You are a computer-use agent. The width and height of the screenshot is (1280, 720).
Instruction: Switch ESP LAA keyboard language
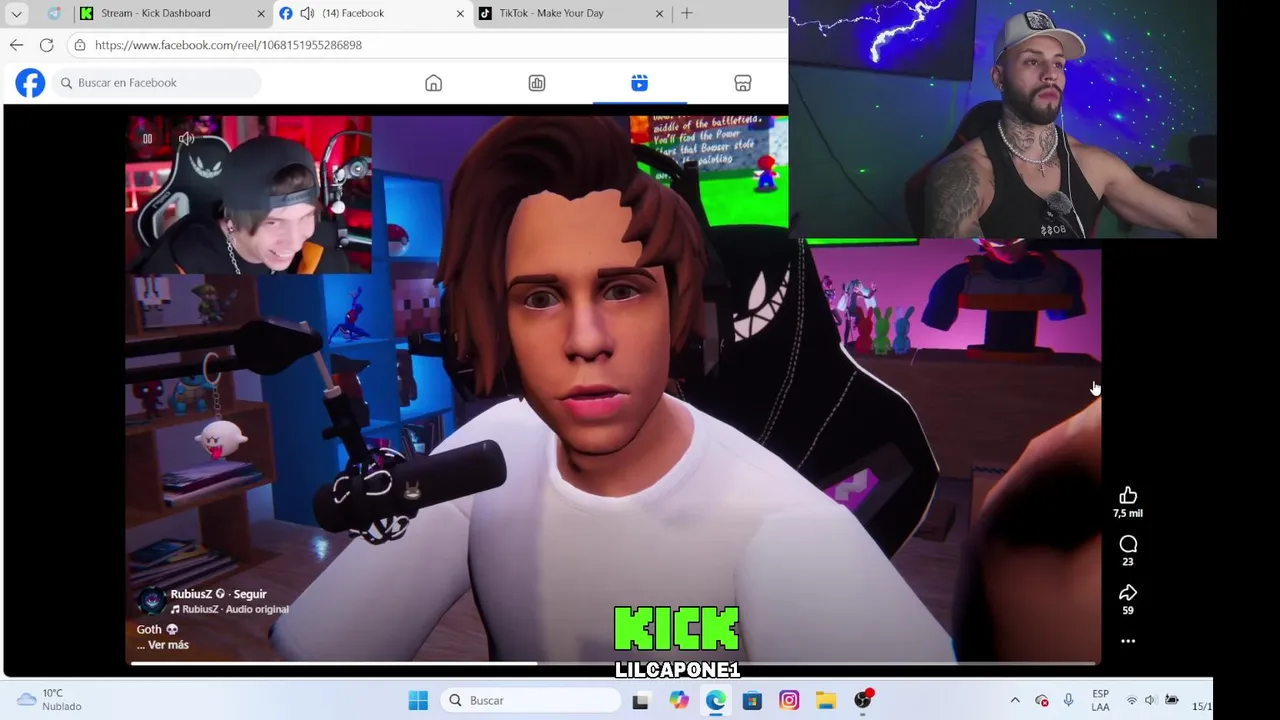click(1100, 700)
